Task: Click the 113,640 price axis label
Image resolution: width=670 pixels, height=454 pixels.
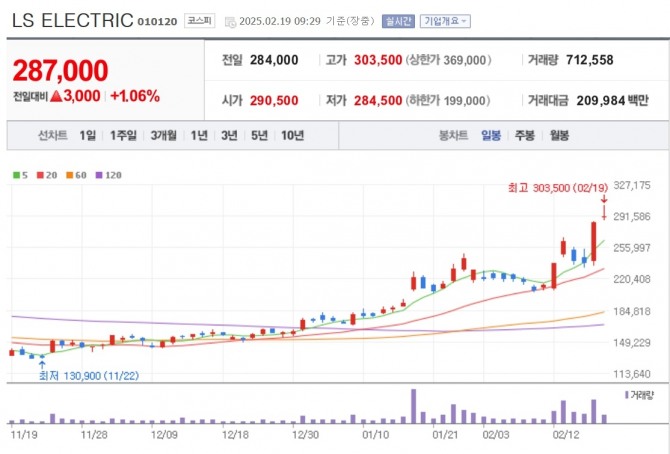Action: (x=632, y=374)
